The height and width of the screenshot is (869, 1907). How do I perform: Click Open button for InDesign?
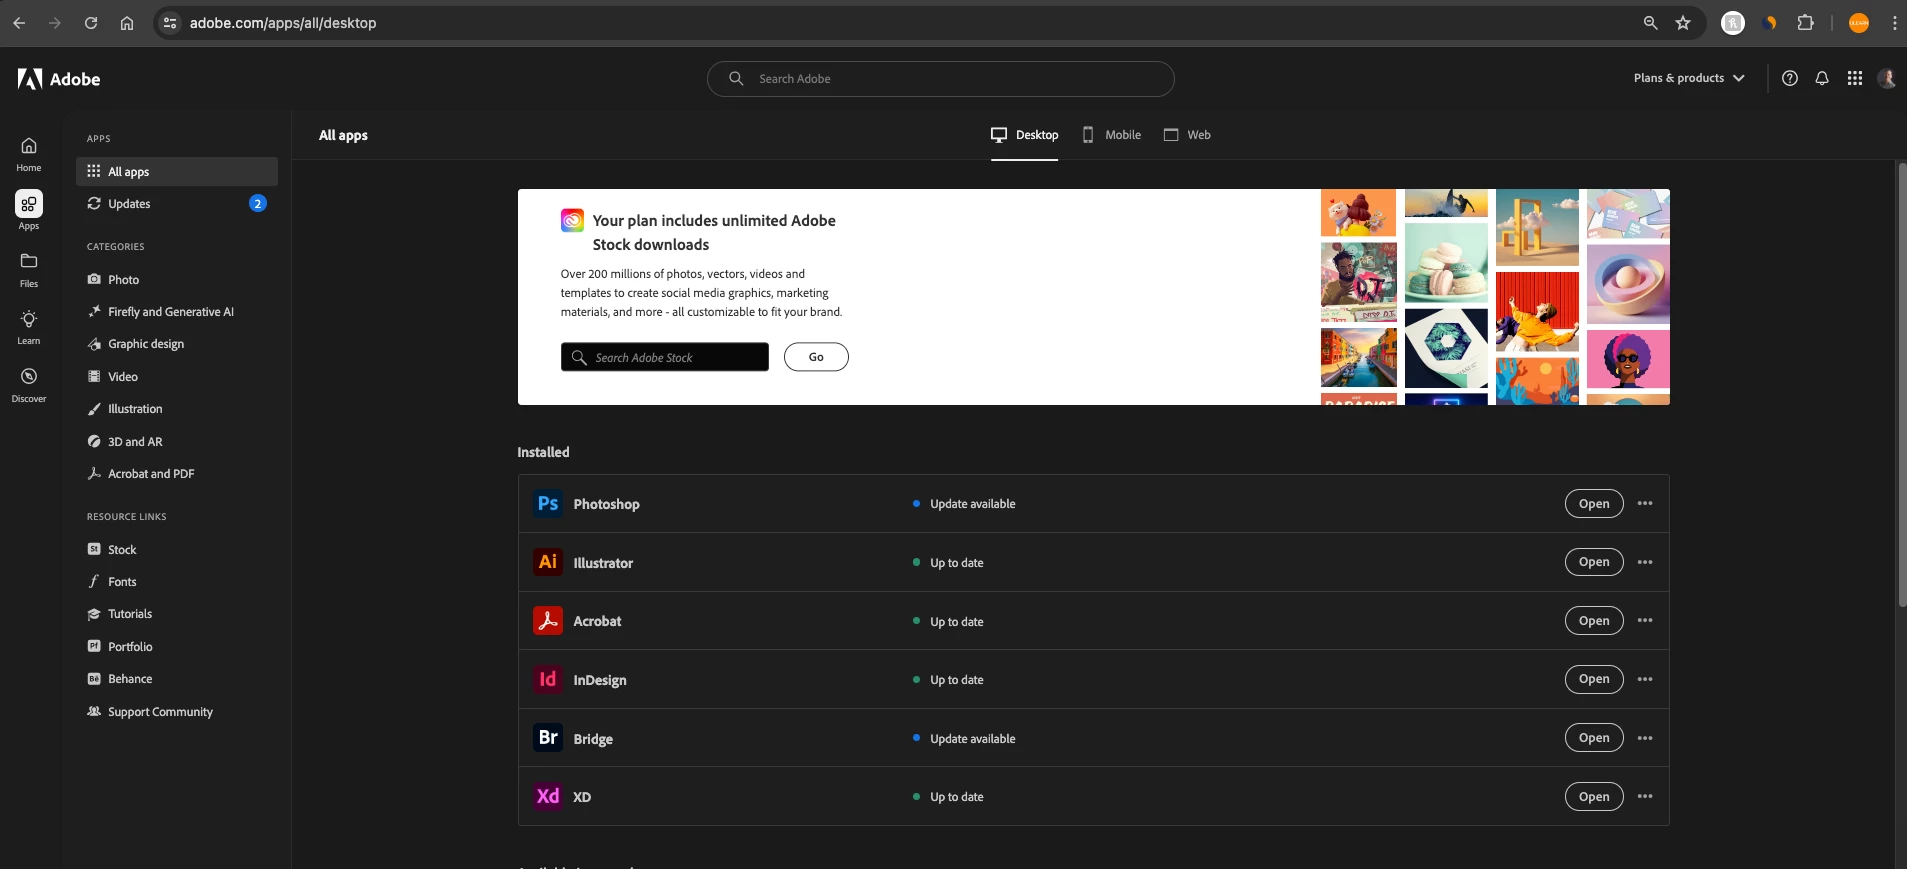tap(1594, 679)
